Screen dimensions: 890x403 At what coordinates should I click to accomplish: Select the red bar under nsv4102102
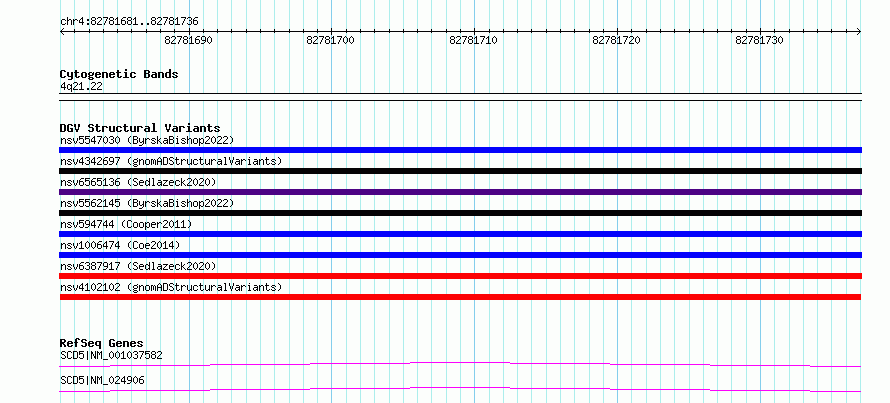[460, 297]
